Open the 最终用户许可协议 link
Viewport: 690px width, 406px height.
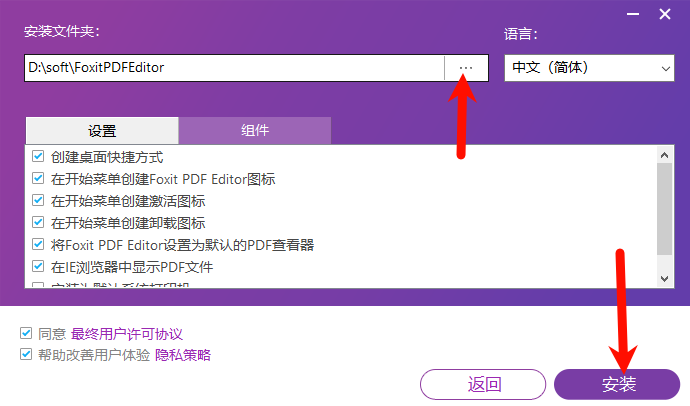pyautogui.click(x=127, y=334)
